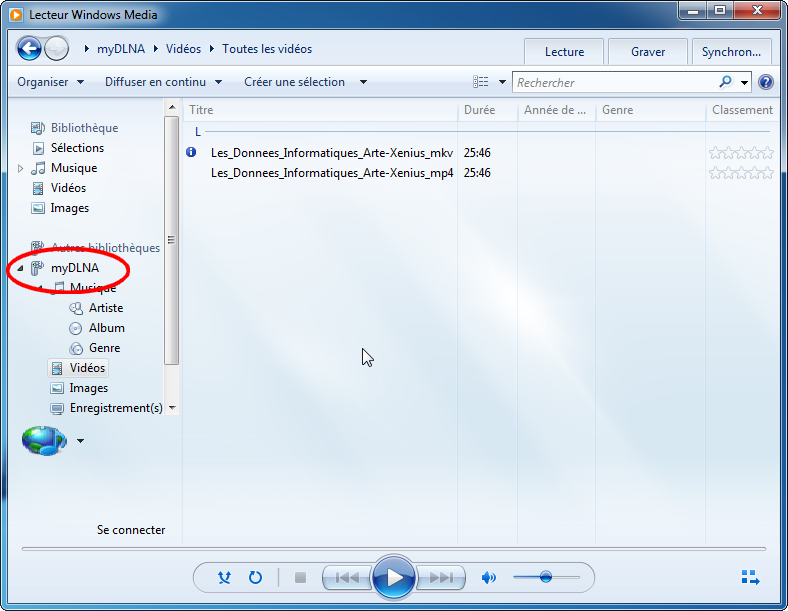Click the search magnifier icon
Image resolution: width=788 pixels, height=611 pixels.
[x=726, y=82]
